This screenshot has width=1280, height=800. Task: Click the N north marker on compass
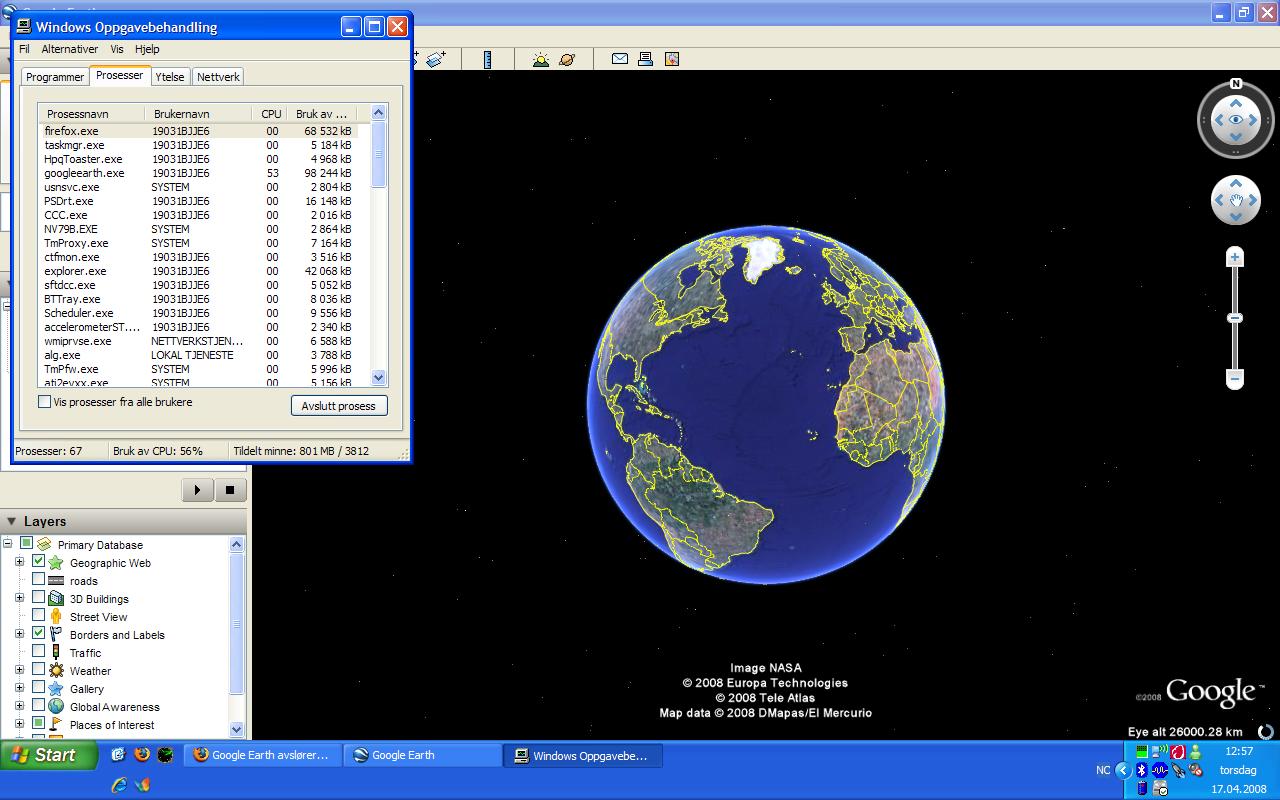[x=1236, y=84]
